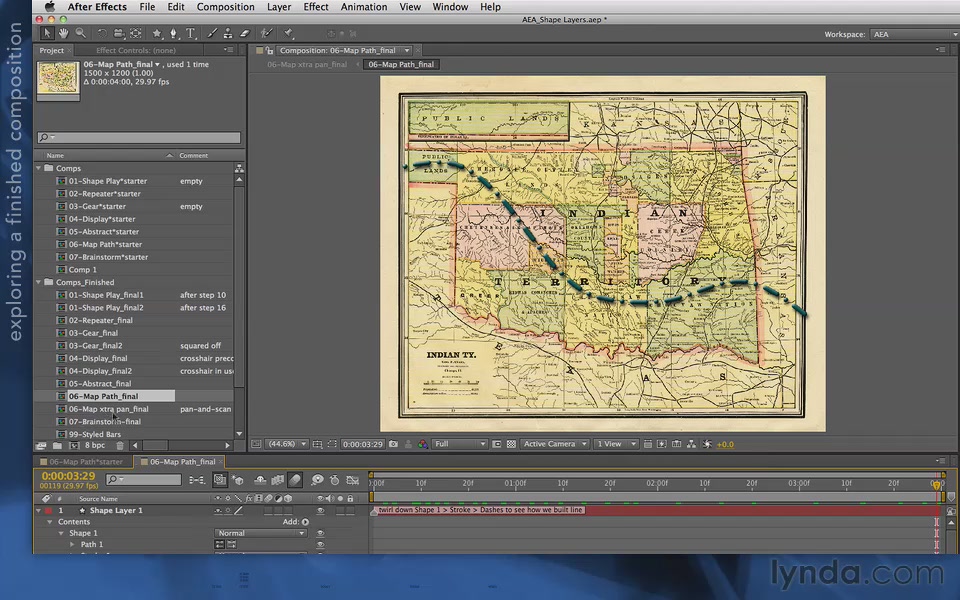Select the Zoom magnifier tool
Screen dimensions: 960x600
tap(80, 33)
